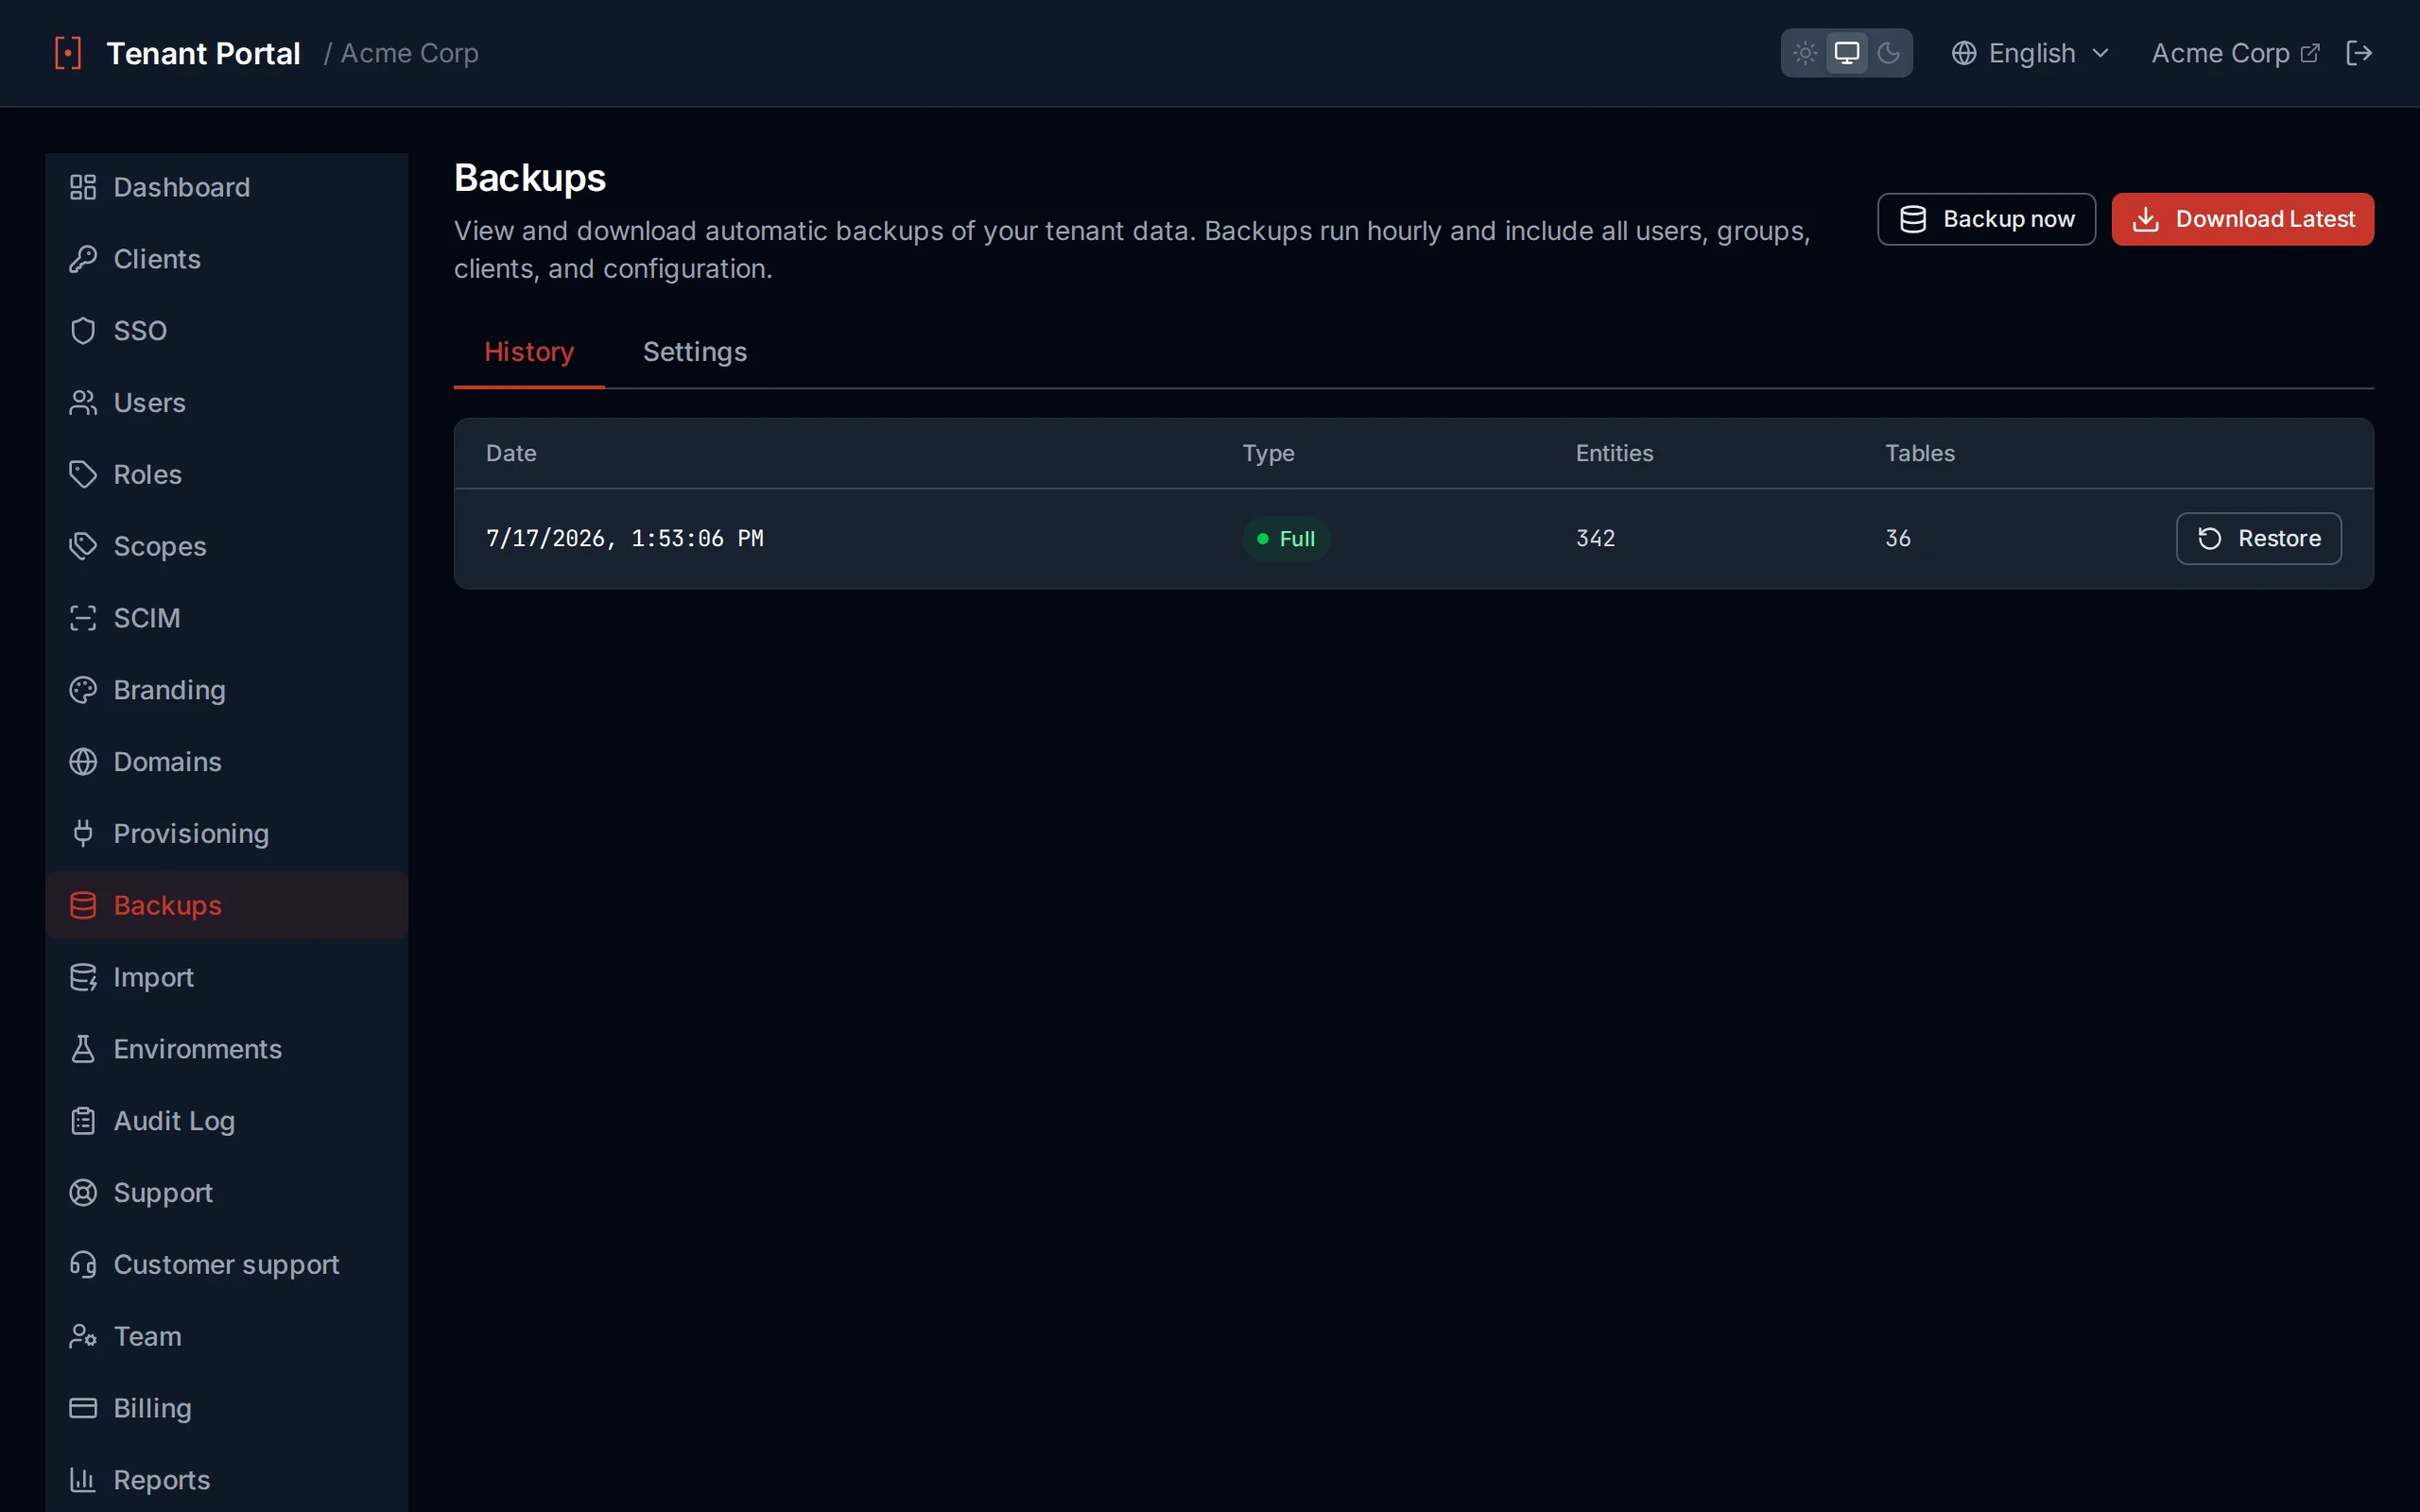Select the History tab
Image resolution: width=2420 pixels, height=1512 pixels.
click(x=529, y=352)
